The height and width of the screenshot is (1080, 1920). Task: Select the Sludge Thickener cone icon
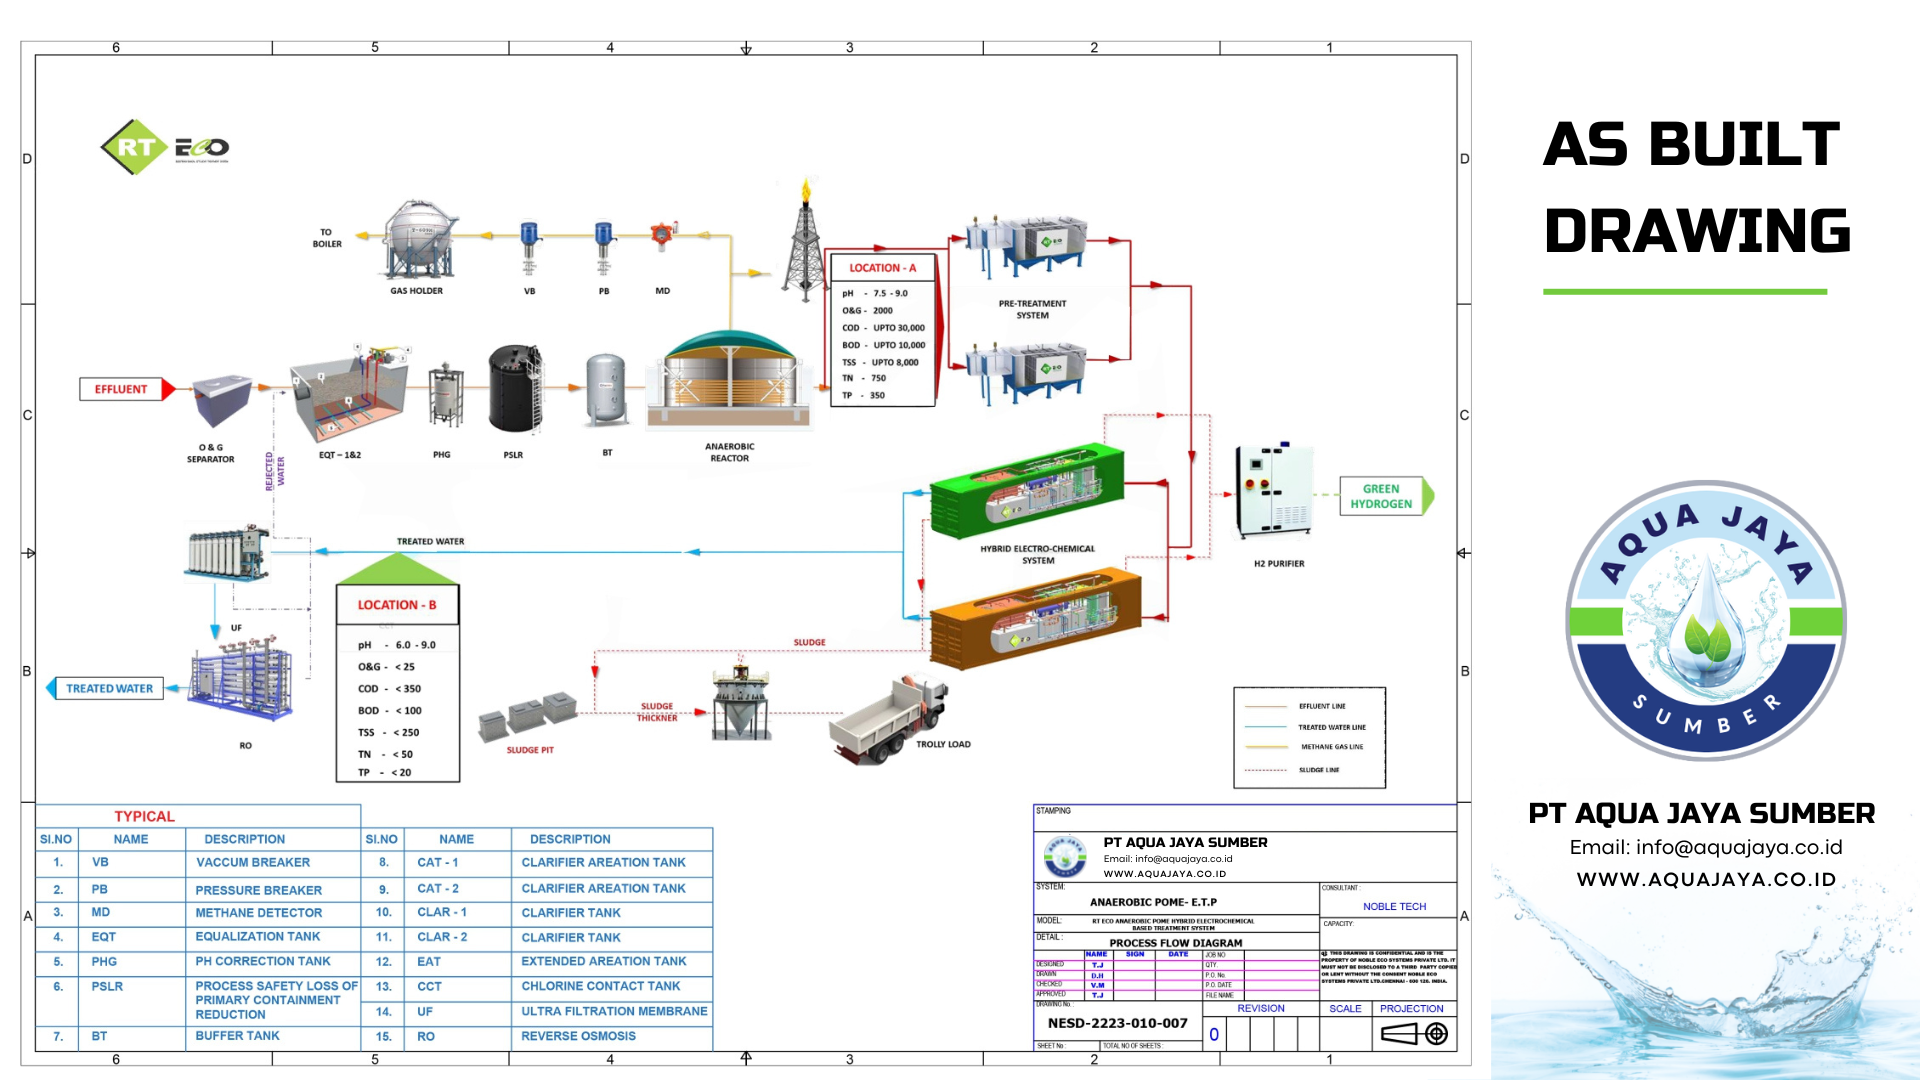pos(740,703)
